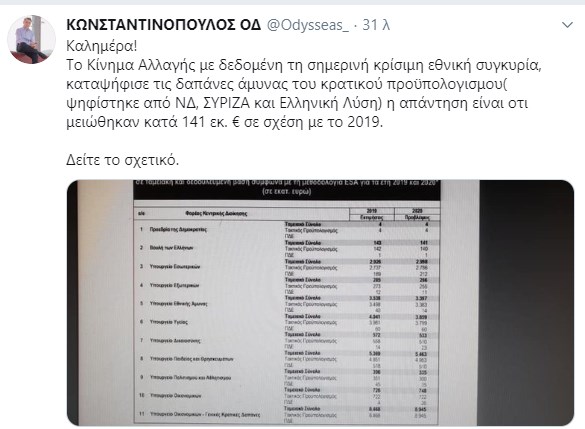
Task: Click the "ΝΔ, ΣΥΡΙΖΑ και Ελληνική Λύση" line
Action: [x=297, y=103]
